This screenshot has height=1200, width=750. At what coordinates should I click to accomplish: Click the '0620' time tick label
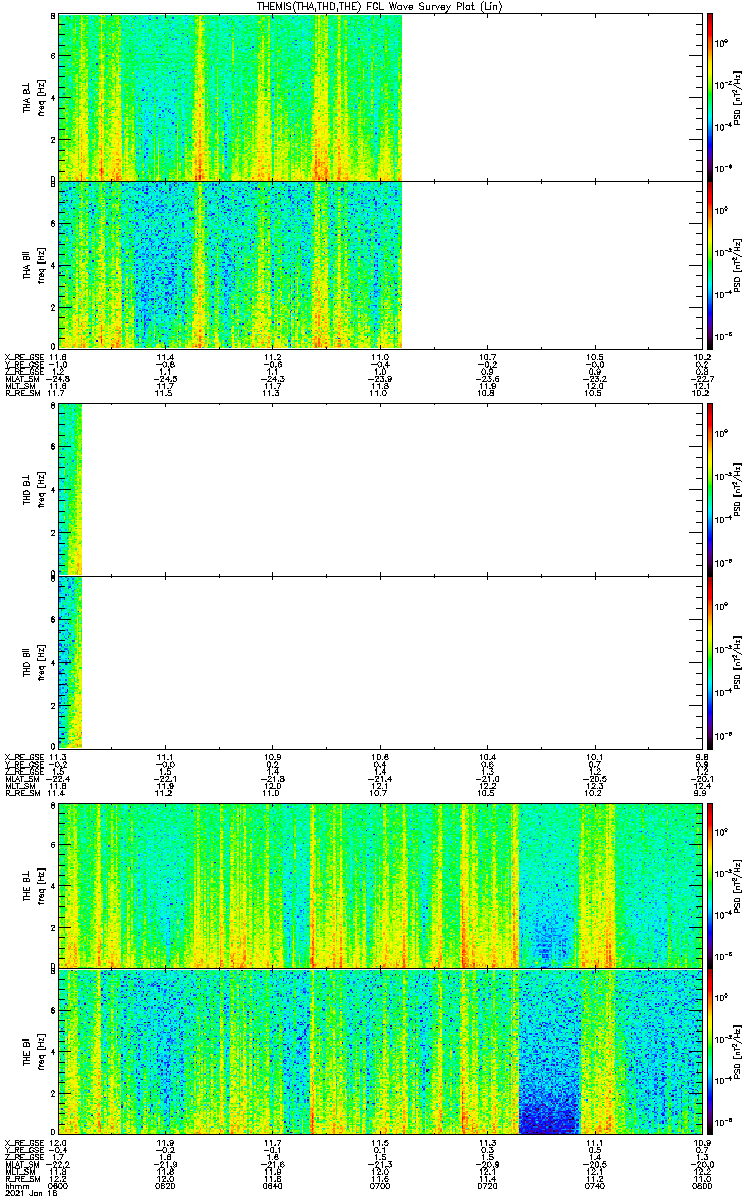point(165,1187)
